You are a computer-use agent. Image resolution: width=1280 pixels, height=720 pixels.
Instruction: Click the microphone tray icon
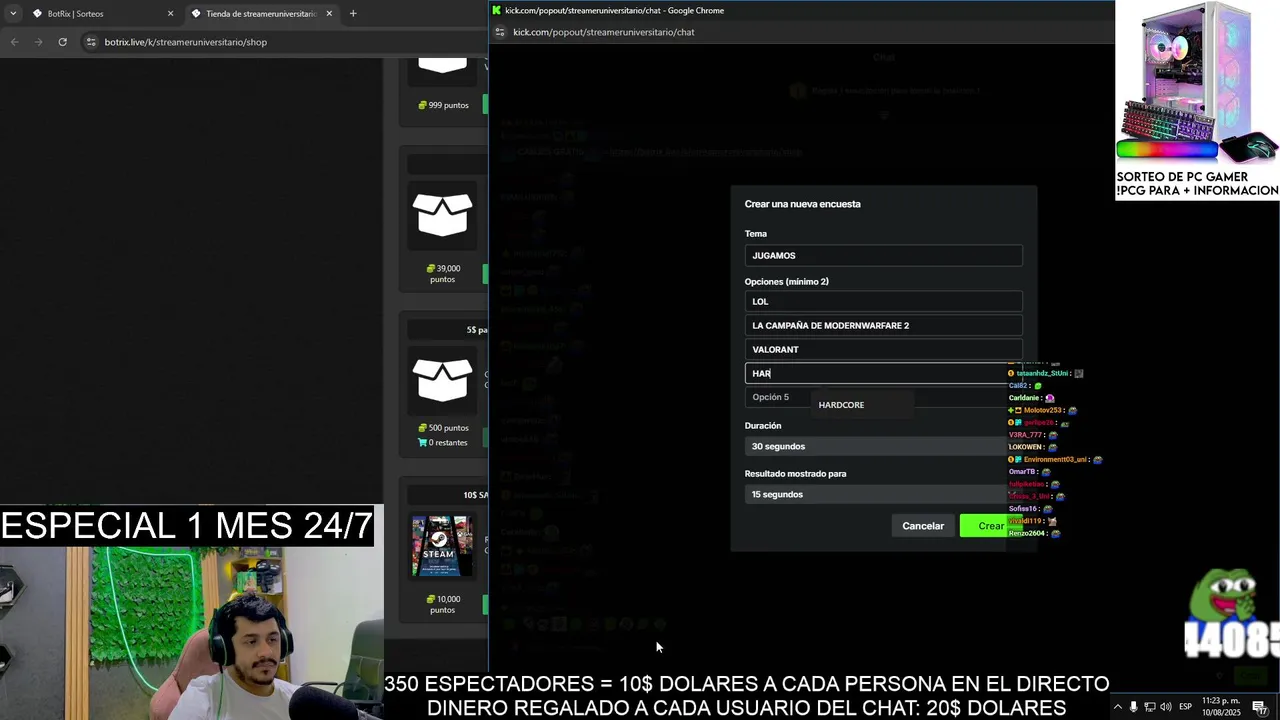click(x=1133, y=707)
